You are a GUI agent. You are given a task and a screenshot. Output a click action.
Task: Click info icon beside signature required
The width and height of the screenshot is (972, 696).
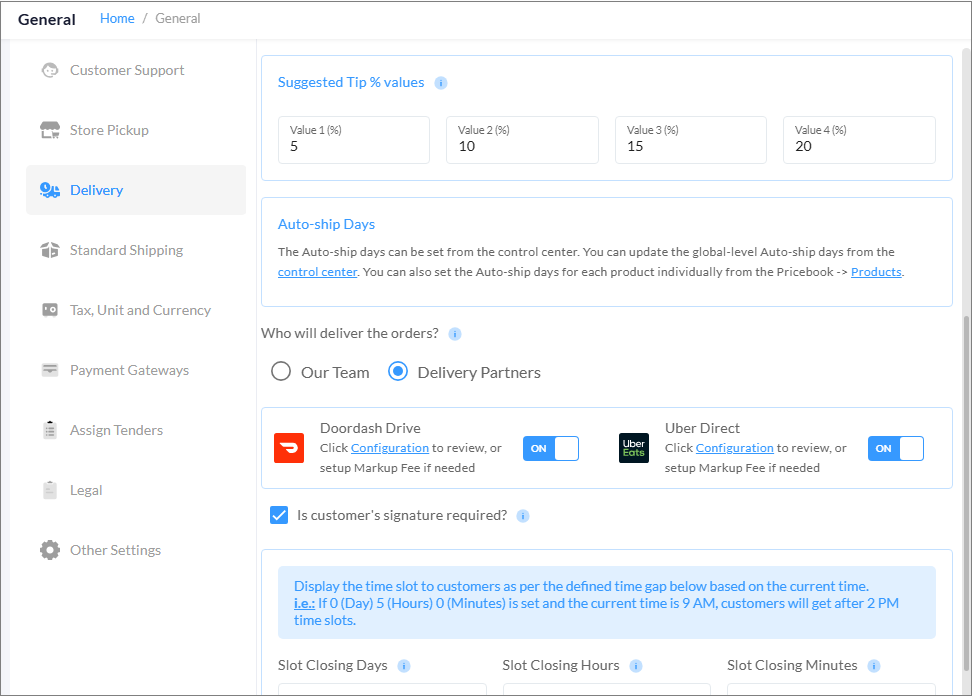pyautogui.click(x=523, y=516)
